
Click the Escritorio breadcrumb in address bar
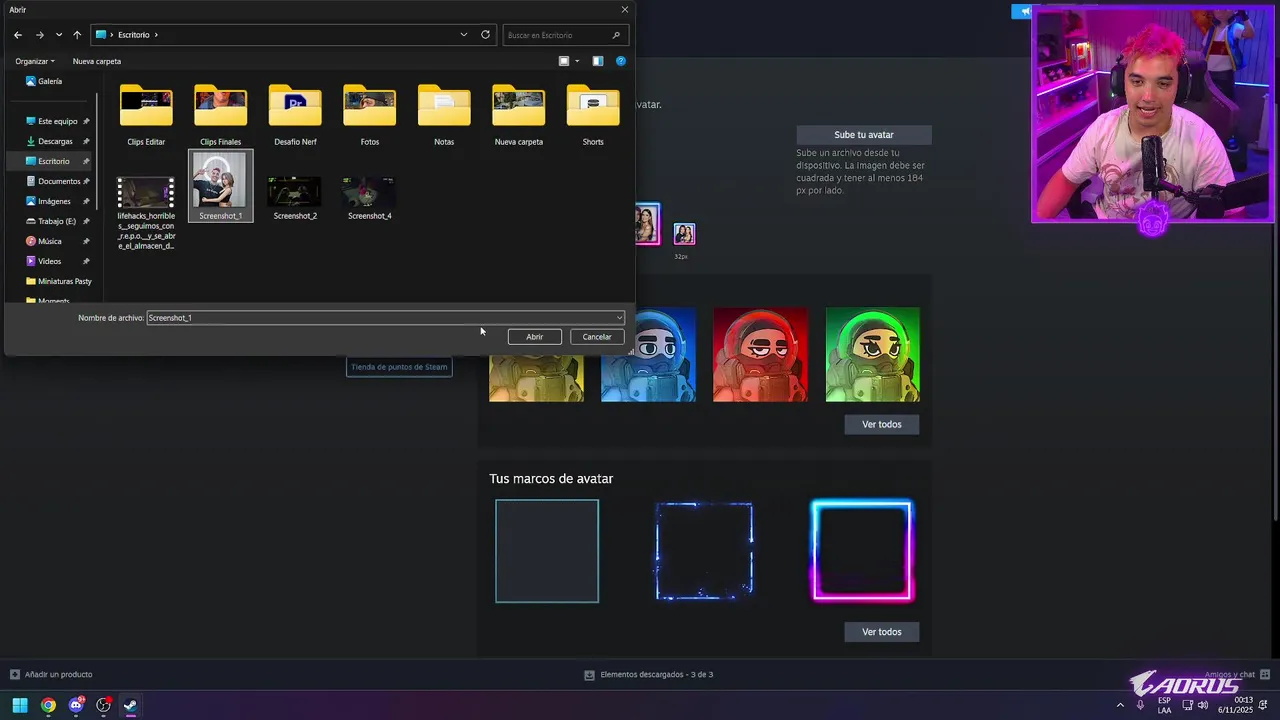133,35
